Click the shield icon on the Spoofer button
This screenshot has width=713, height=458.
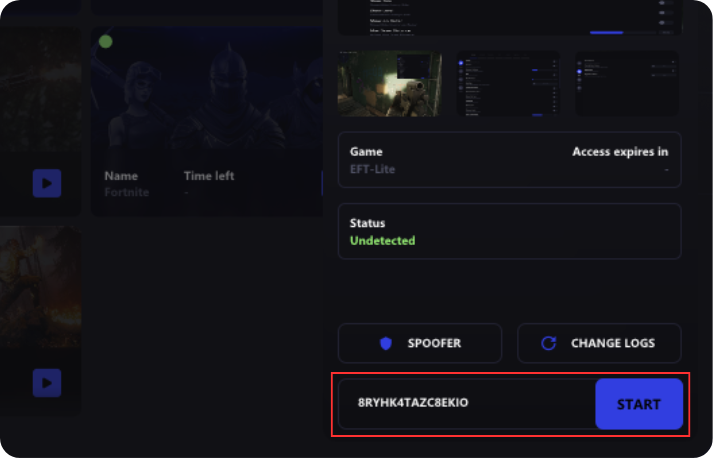coord(386,343)
